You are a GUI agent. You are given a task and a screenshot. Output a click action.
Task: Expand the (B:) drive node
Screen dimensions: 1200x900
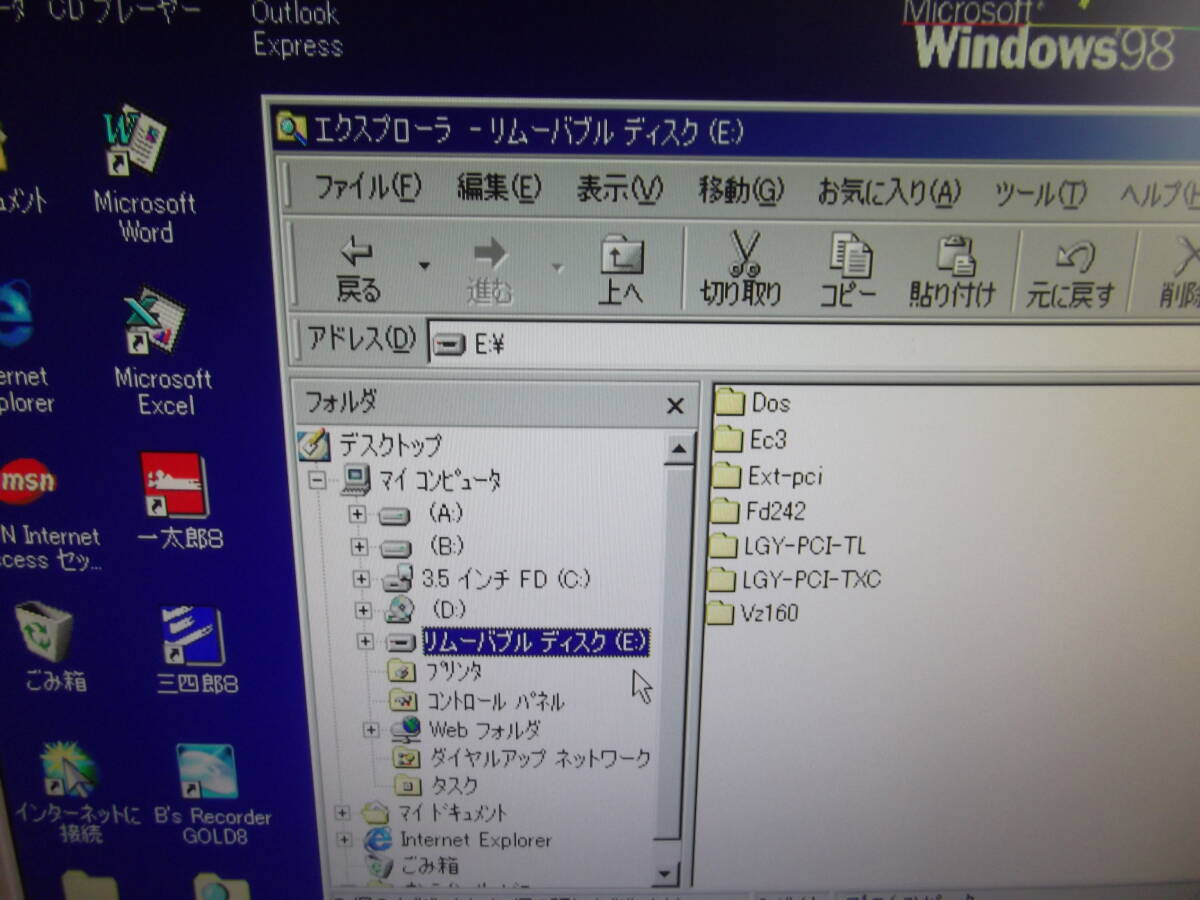(x=358, y=547)
